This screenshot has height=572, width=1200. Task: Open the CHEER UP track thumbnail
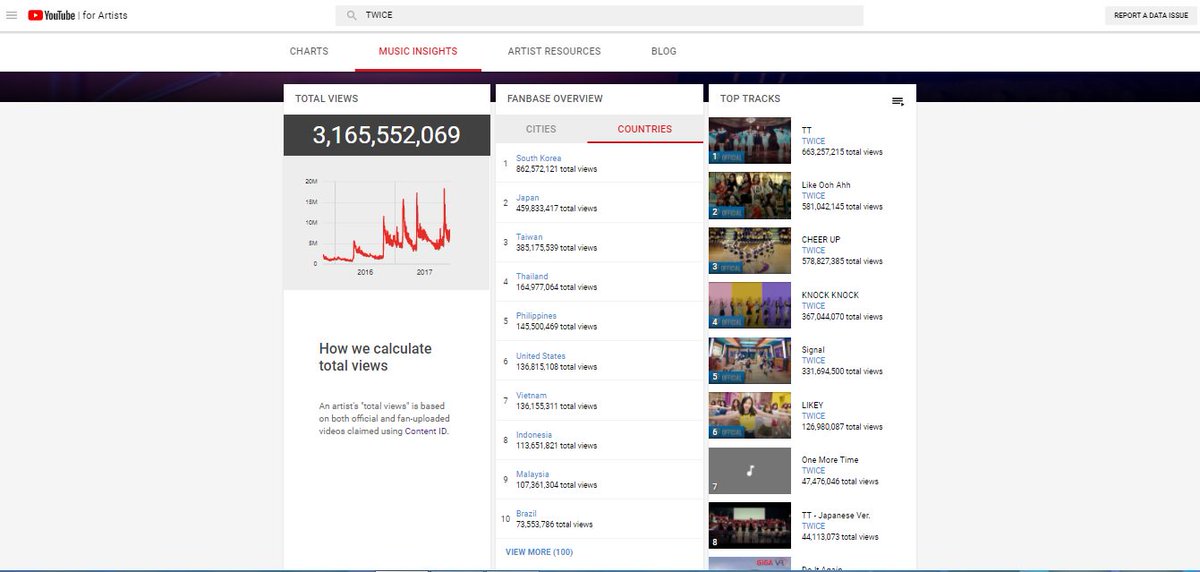tap(750, 250)
